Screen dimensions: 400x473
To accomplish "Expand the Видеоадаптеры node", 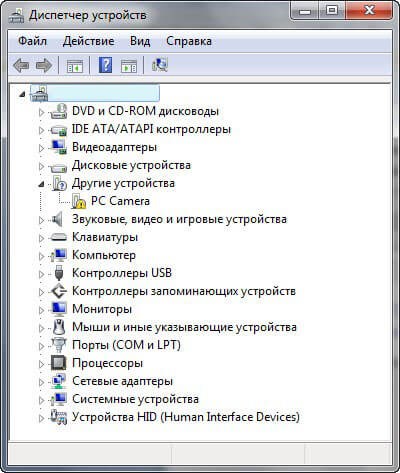I will tap(41, 148).
